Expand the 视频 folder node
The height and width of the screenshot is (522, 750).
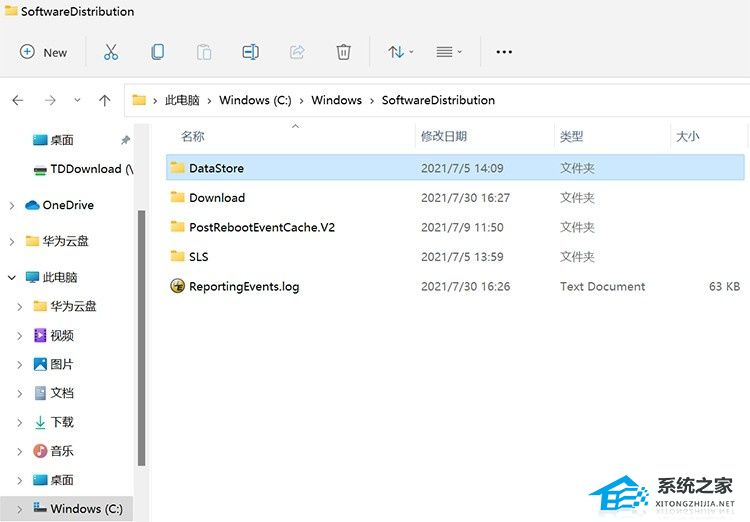[20, 335]
